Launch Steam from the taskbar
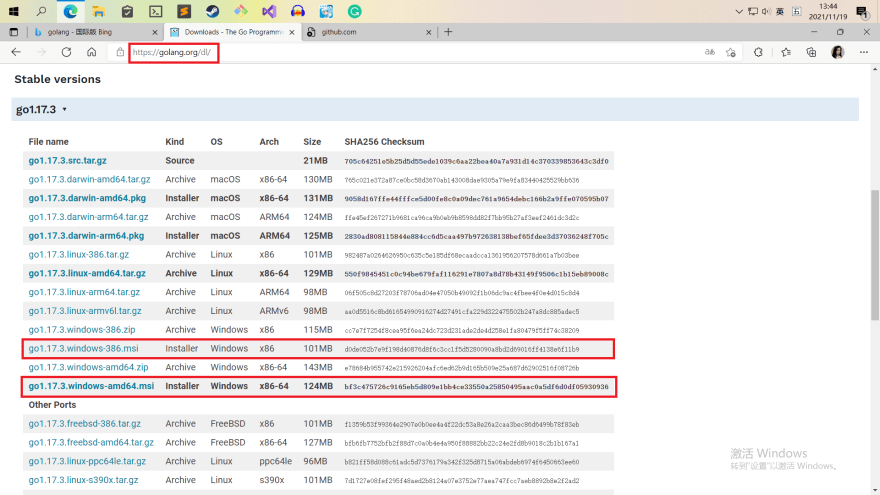The image size is (880, 495). [212, 11]
